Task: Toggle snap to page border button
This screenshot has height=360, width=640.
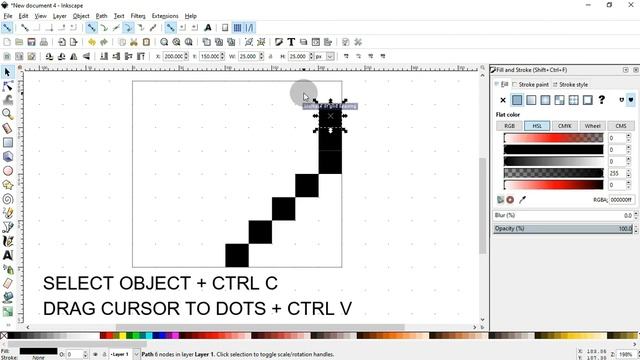Action: [x=225, y=28]
